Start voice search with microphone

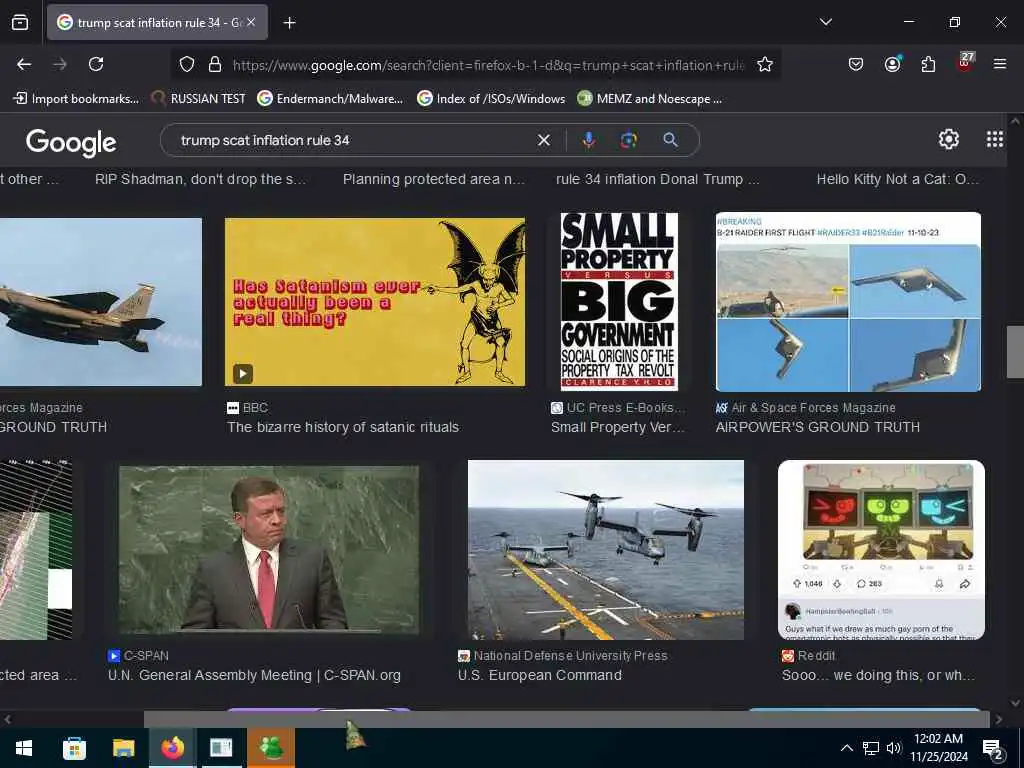click(588, 140)
